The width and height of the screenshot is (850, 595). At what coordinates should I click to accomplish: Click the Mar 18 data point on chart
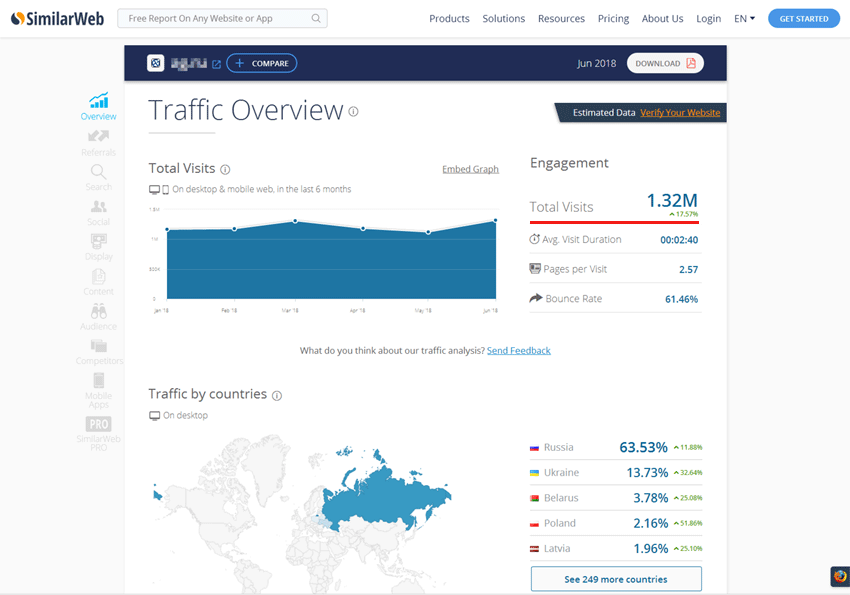click(x=295, y=221)
